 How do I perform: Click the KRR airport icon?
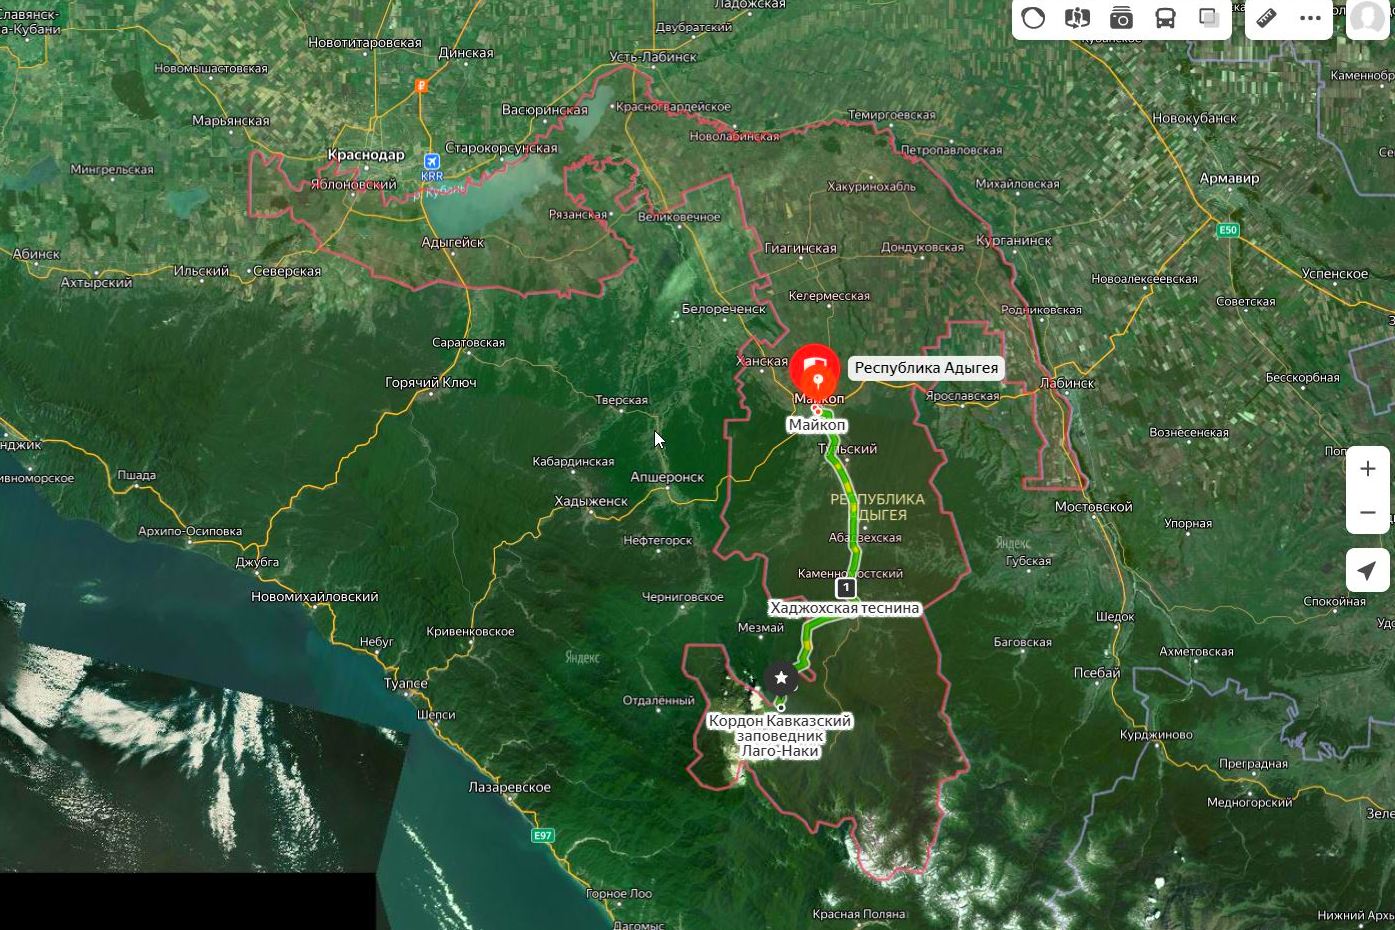[x=432, y=162]
